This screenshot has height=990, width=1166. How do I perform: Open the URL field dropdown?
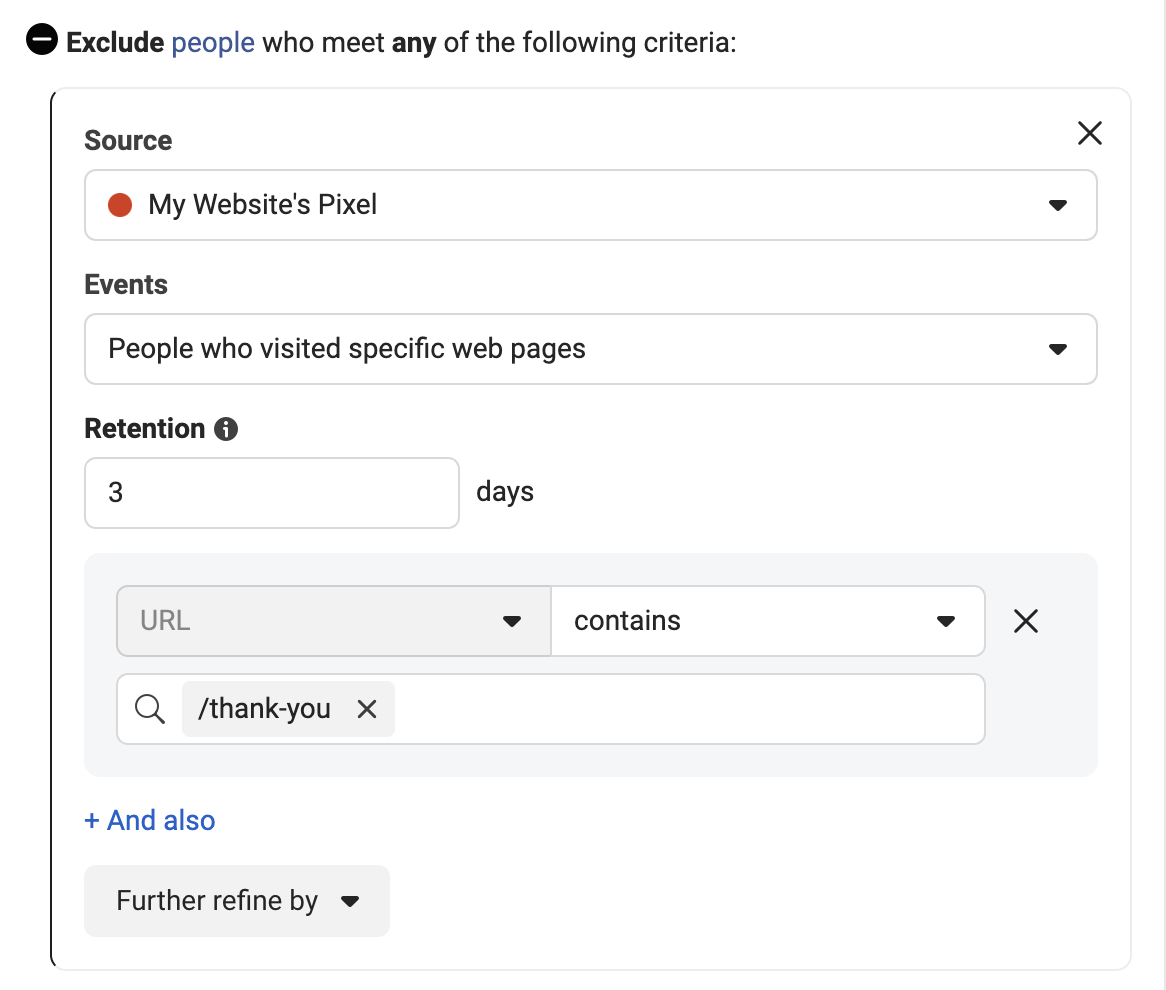pyautogui.click(x=333, y=621)
